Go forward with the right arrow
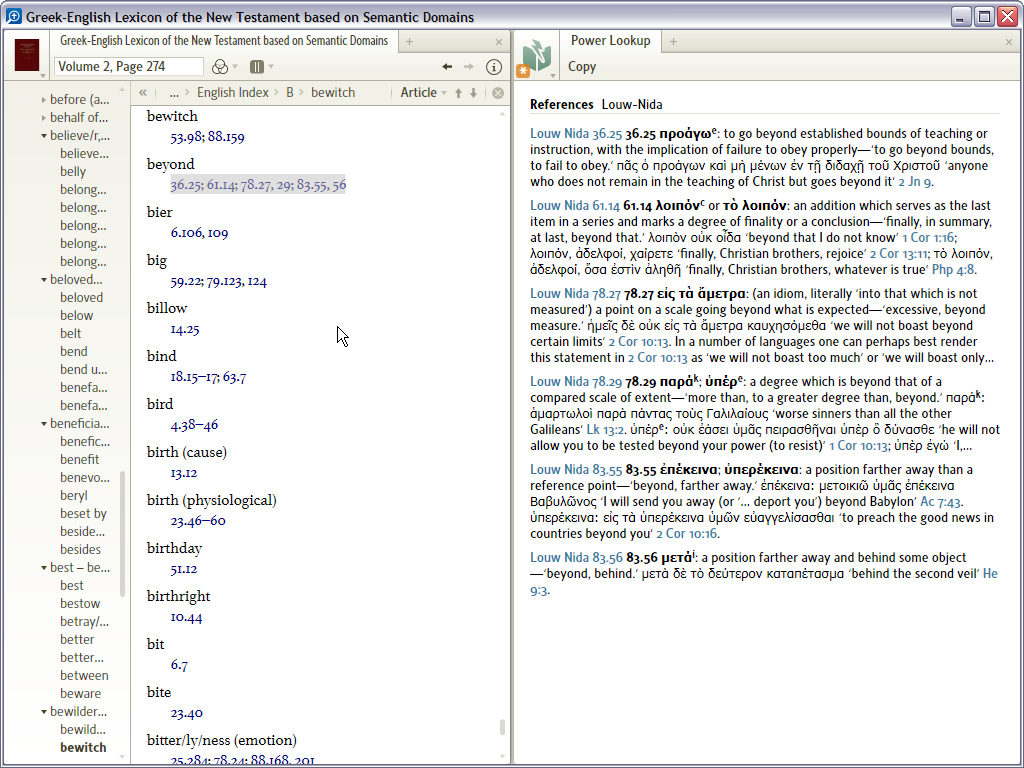 click(x=469, y=67)
